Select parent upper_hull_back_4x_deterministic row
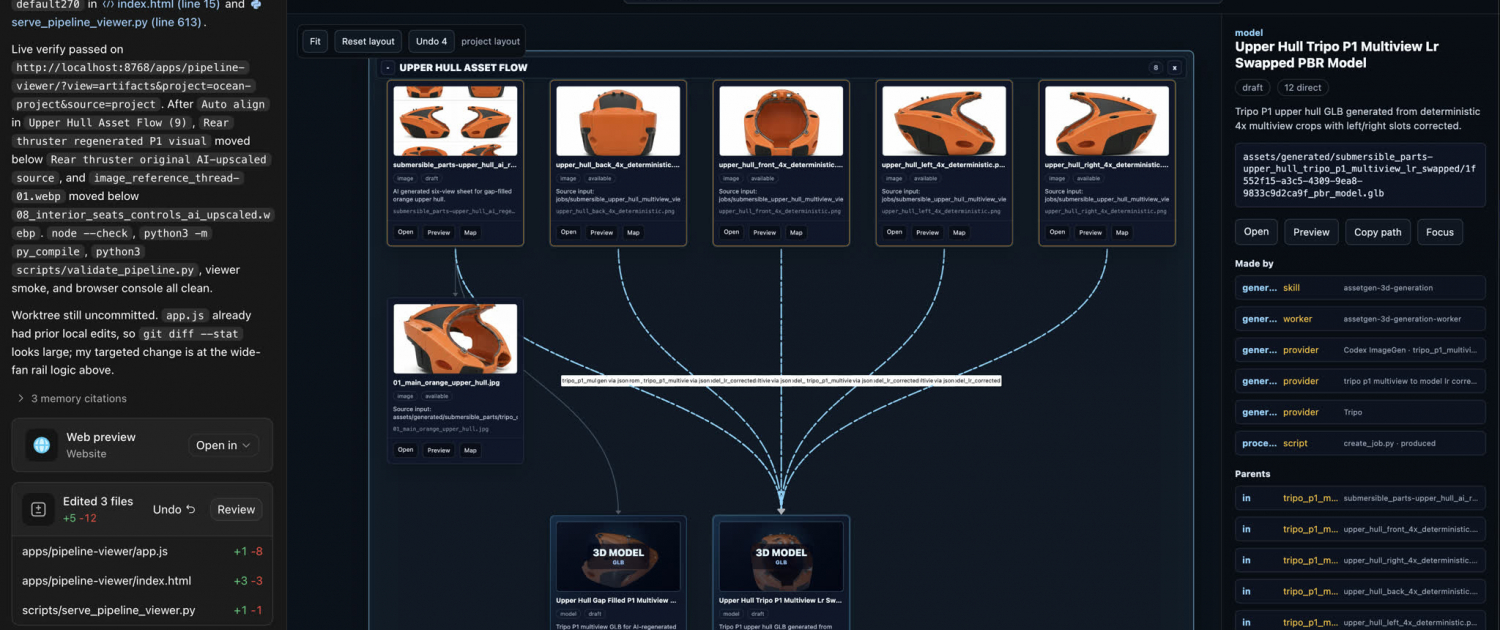Screen dimensions: 1500x630 point(1360,591)
